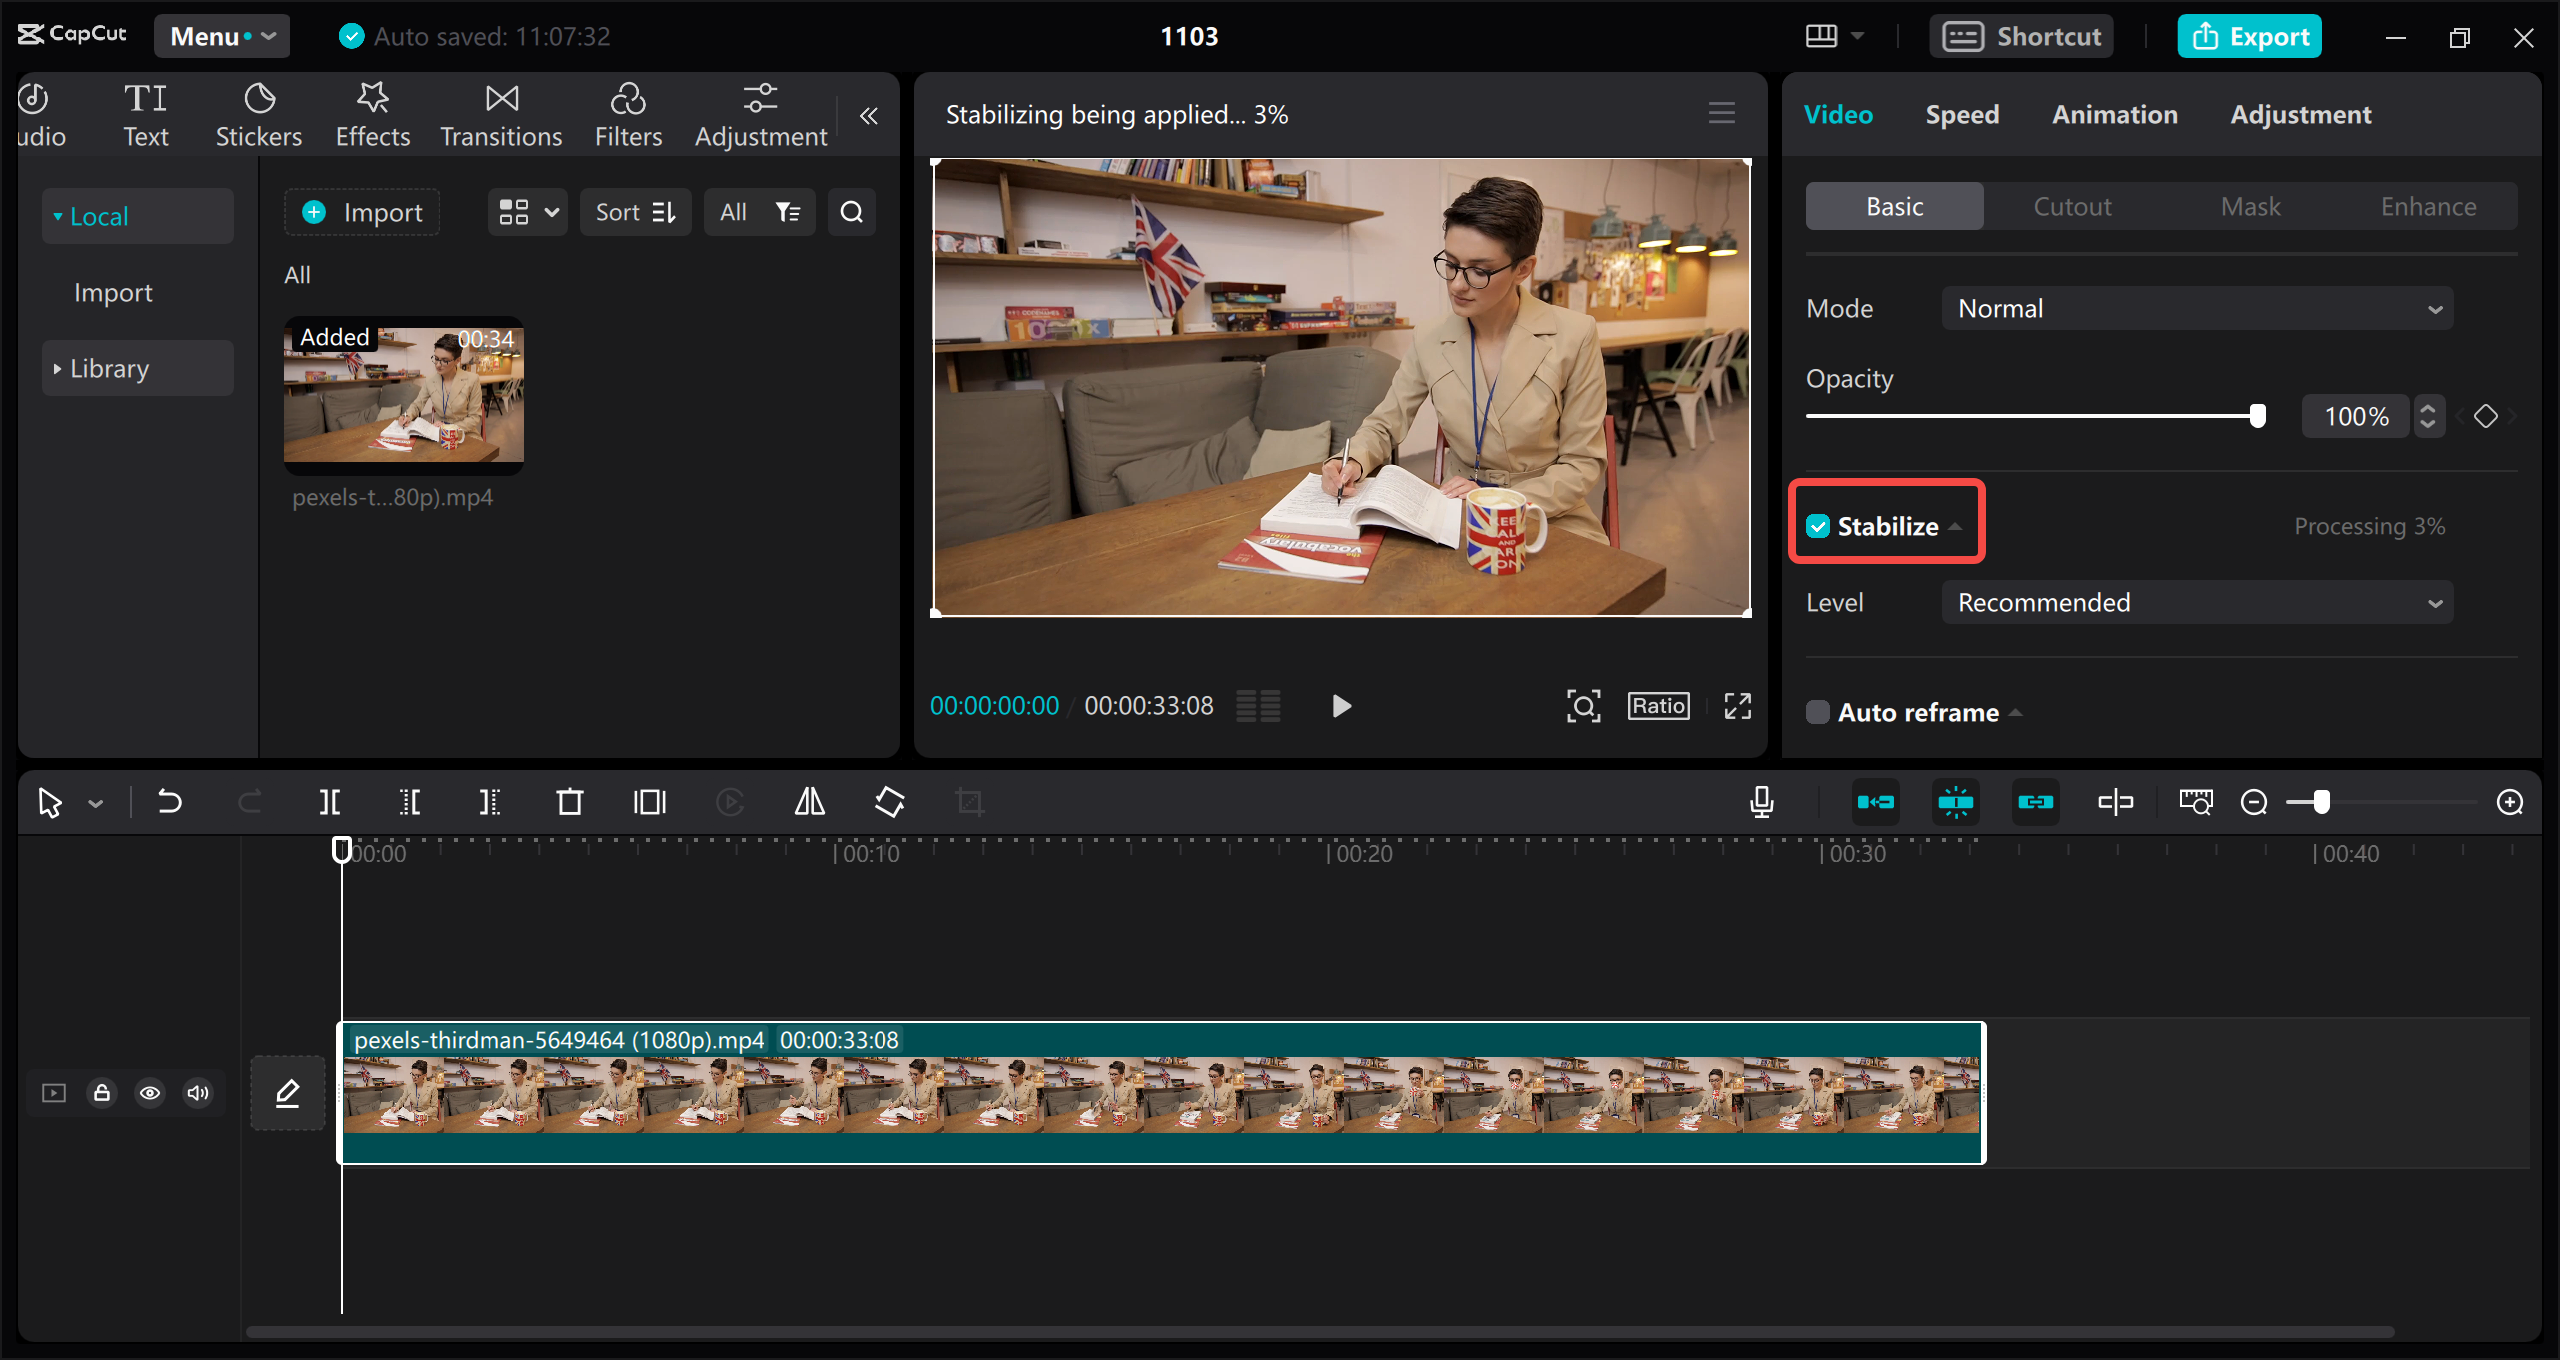Click the voiceover microphone icon
Viewport: 2560px width, 1360px height.
click(x=1762, y=802)
